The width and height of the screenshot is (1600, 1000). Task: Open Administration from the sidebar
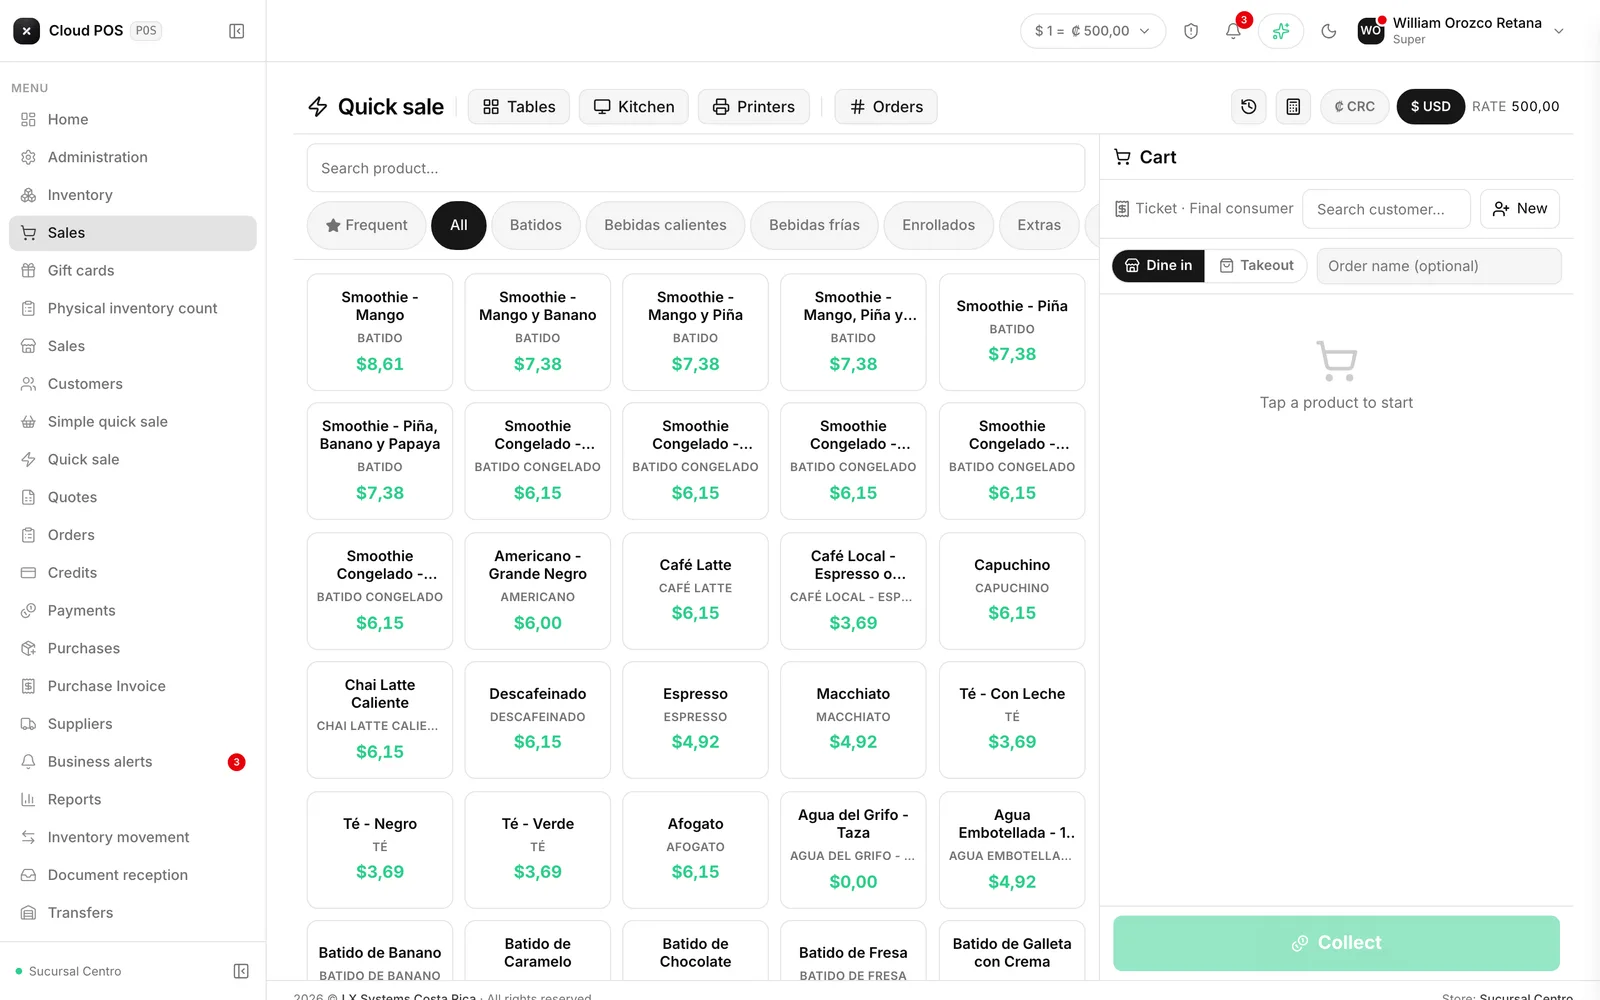tap(133, 157)
